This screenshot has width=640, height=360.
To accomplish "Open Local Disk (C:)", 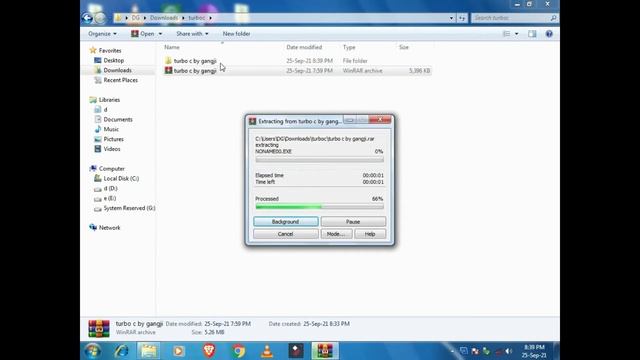I will point(121,178).
